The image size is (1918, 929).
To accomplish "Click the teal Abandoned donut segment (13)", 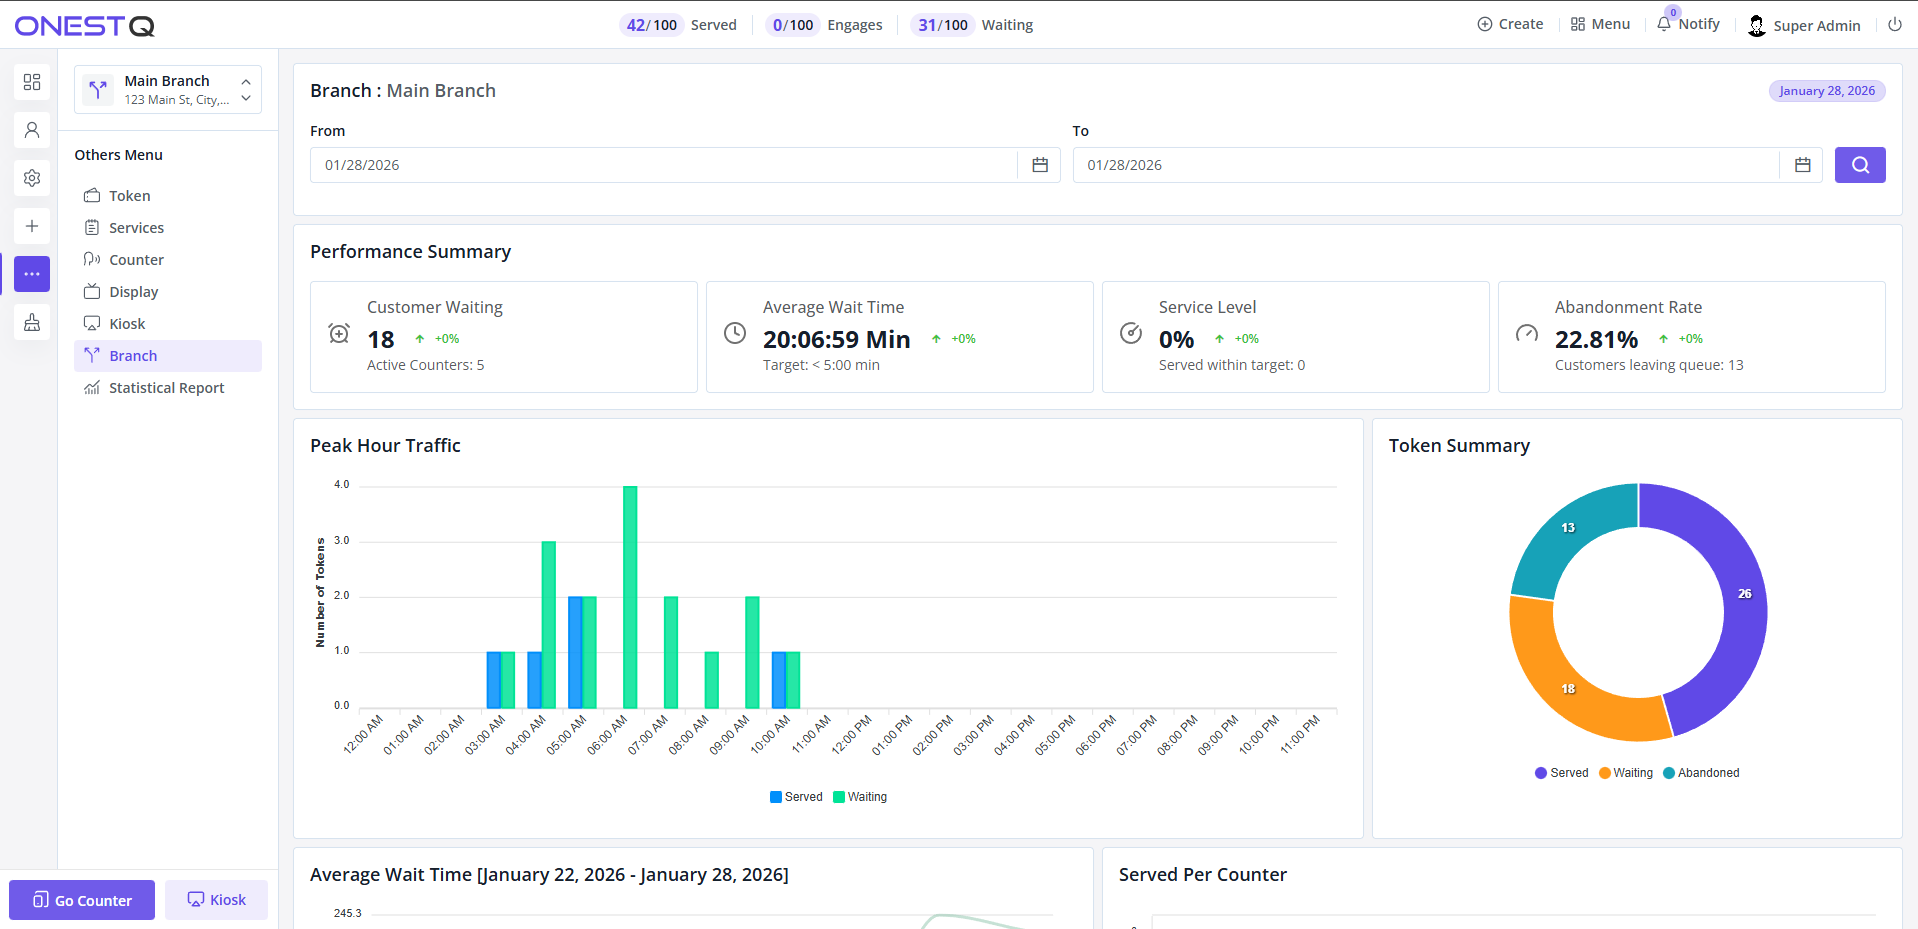I will (1569, 528).
